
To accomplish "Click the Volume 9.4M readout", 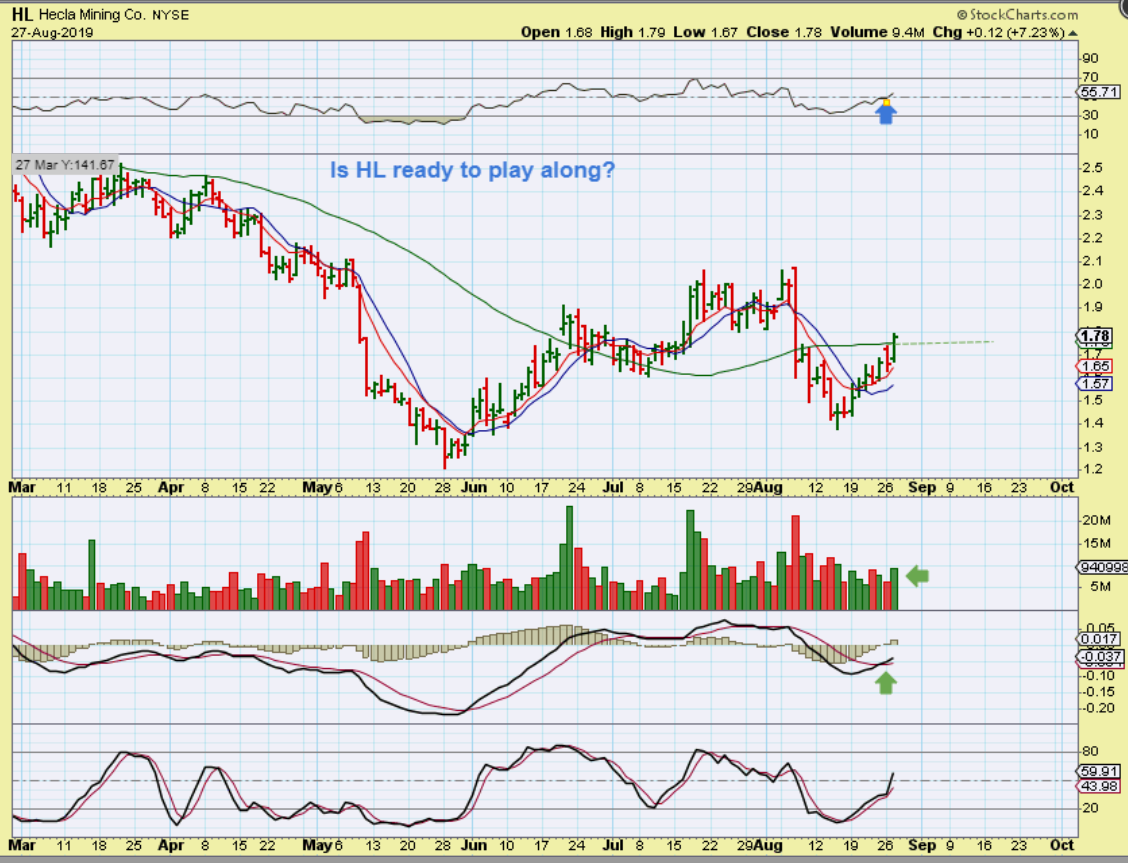I will coord(877,32).
